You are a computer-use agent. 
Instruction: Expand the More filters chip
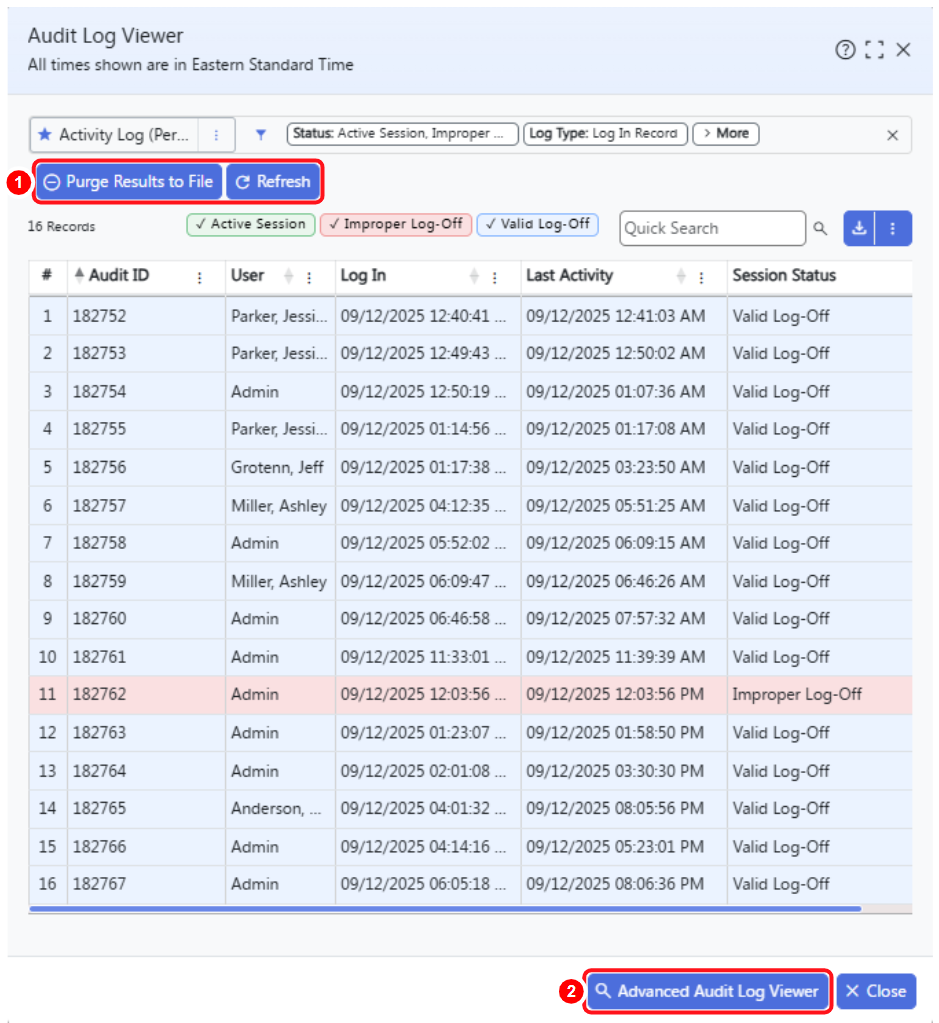726,134
